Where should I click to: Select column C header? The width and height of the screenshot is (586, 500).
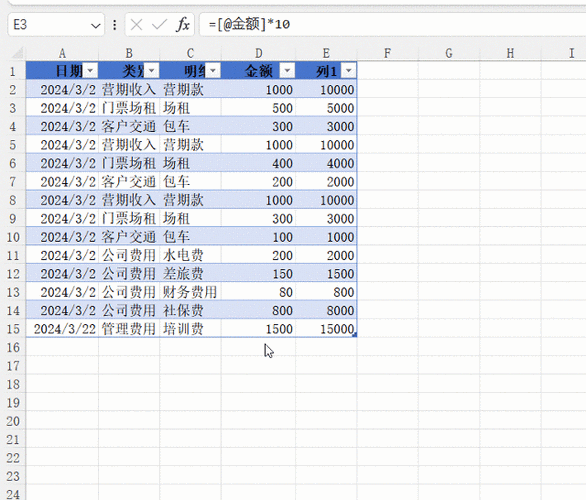click(x=190, y=53)
